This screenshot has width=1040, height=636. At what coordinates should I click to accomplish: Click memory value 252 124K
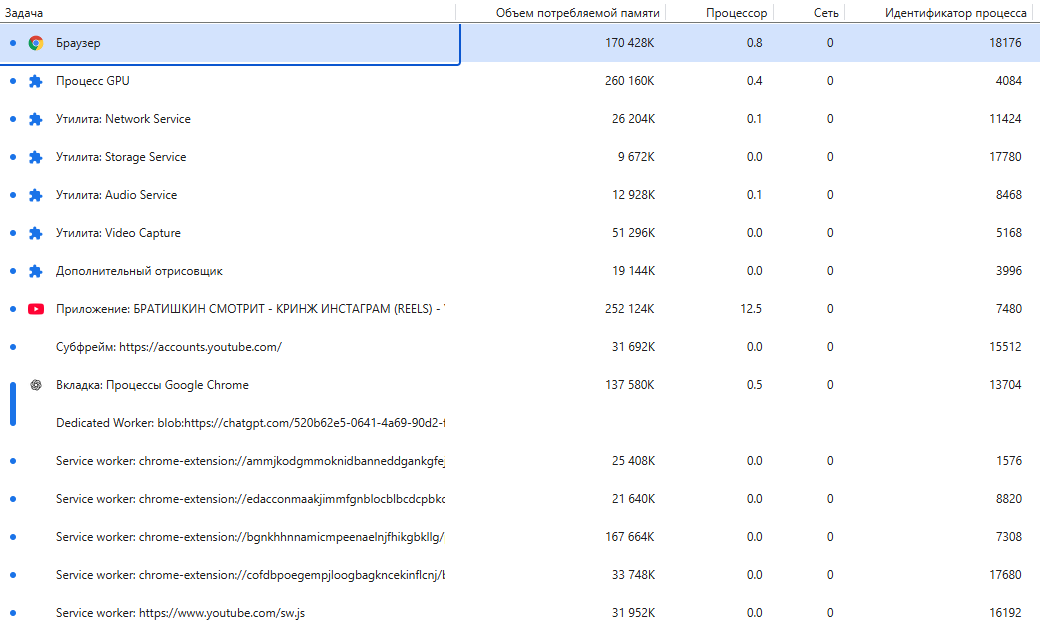[629, 309]
